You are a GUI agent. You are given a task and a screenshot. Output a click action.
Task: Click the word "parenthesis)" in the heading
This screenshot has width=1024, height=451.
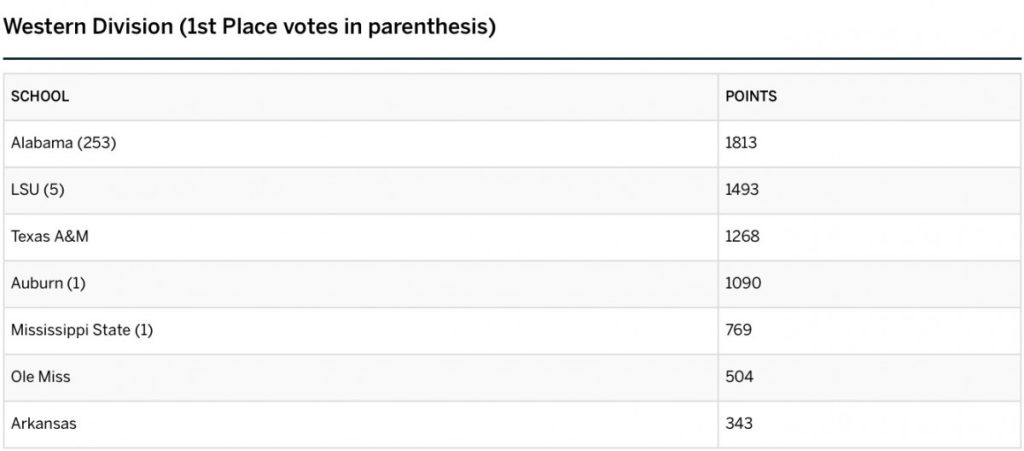[430, 28]
